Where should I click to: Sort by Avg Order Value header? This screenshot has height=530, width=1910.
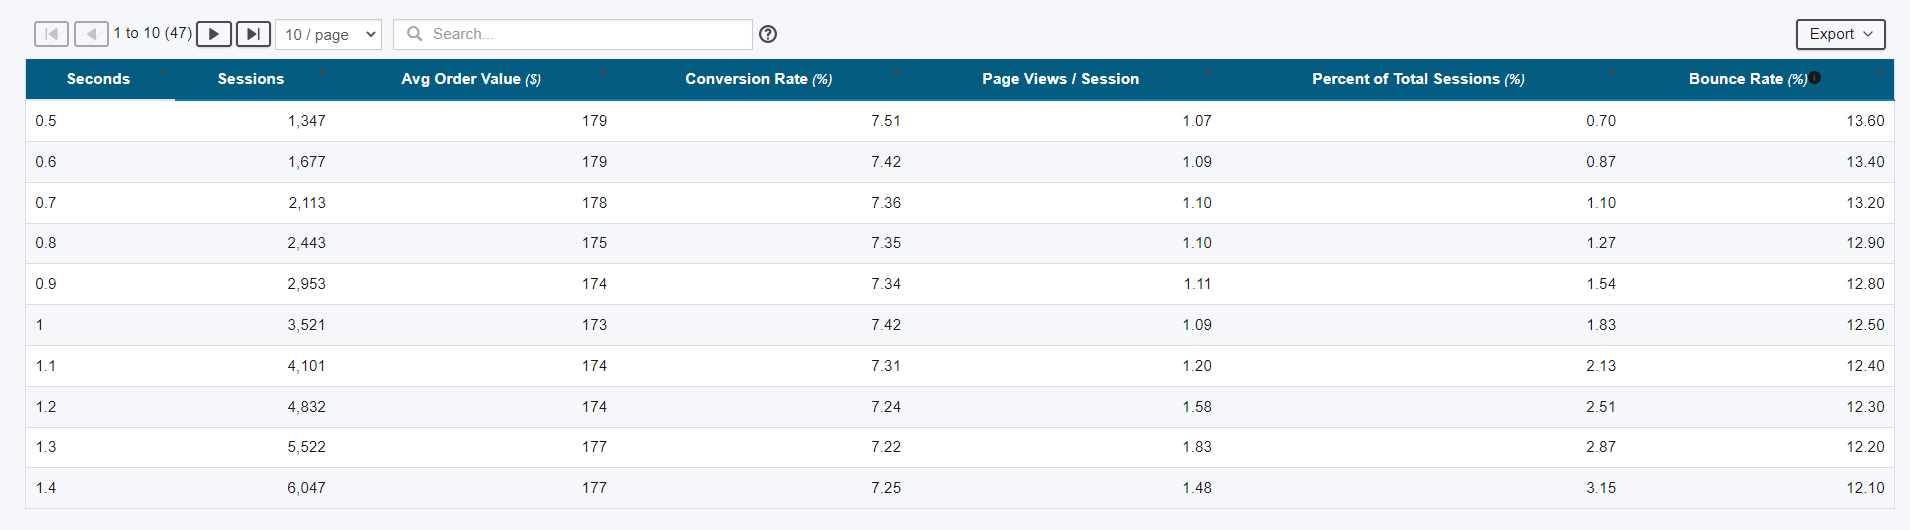coord(471,79)
